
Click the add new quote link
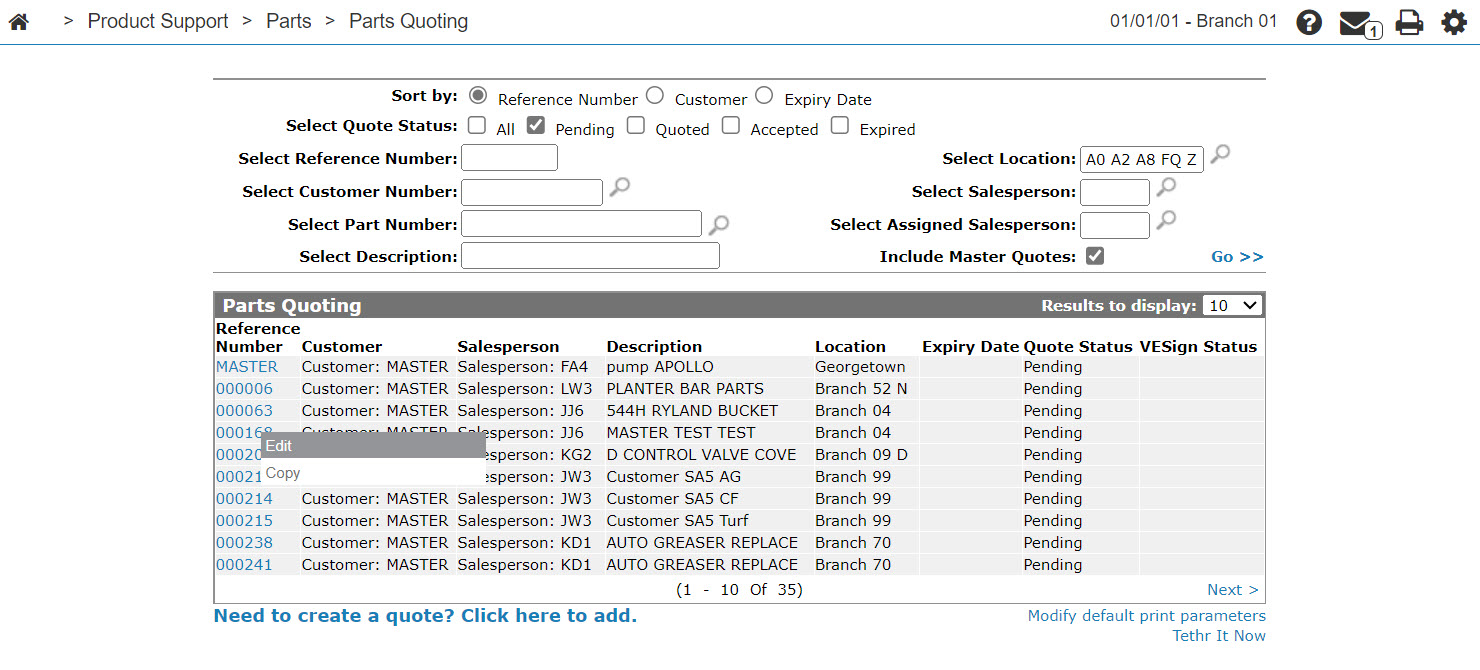425,616
